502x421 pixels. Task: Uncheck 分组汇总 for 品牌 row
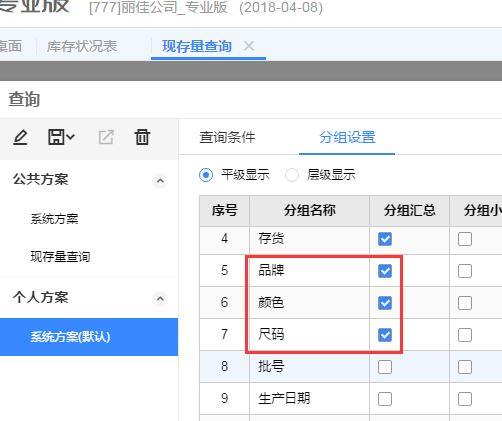(x=385, y=271)
